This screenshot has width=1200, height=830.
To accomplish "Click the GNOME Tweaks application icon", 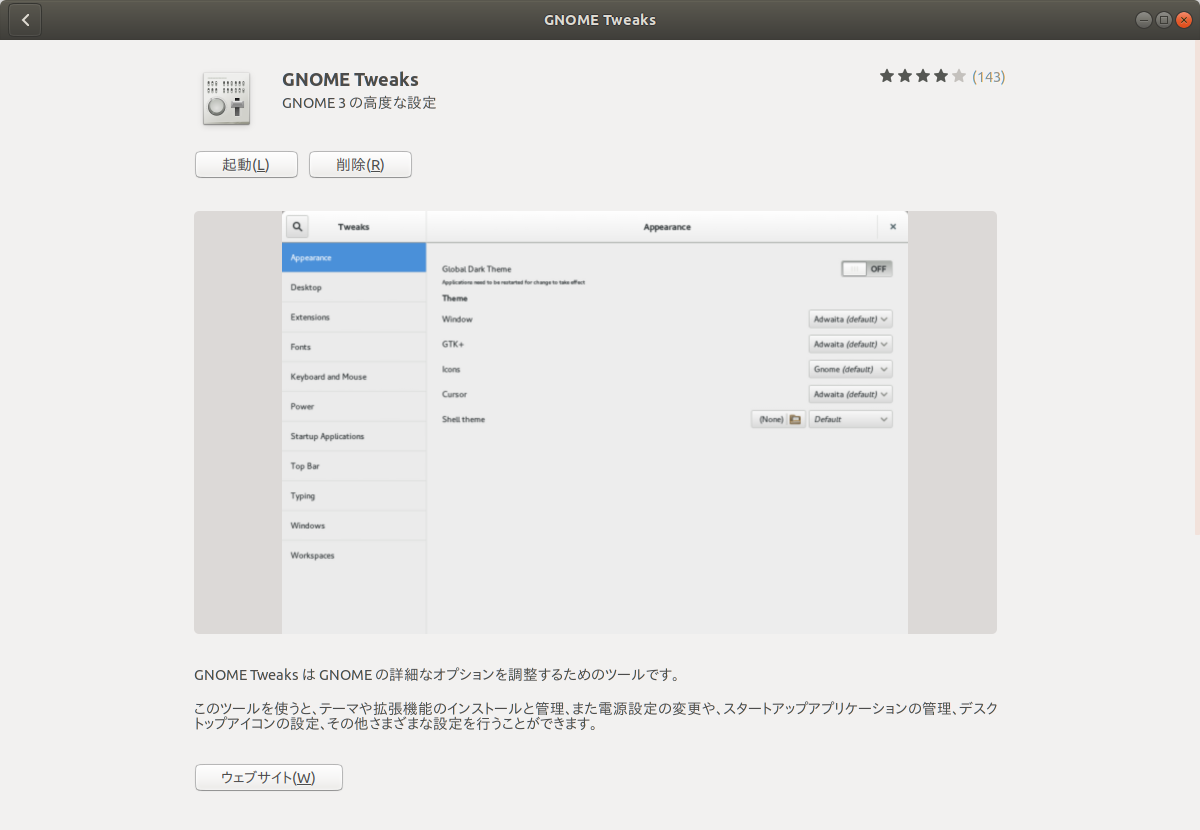I will [225, 97].
